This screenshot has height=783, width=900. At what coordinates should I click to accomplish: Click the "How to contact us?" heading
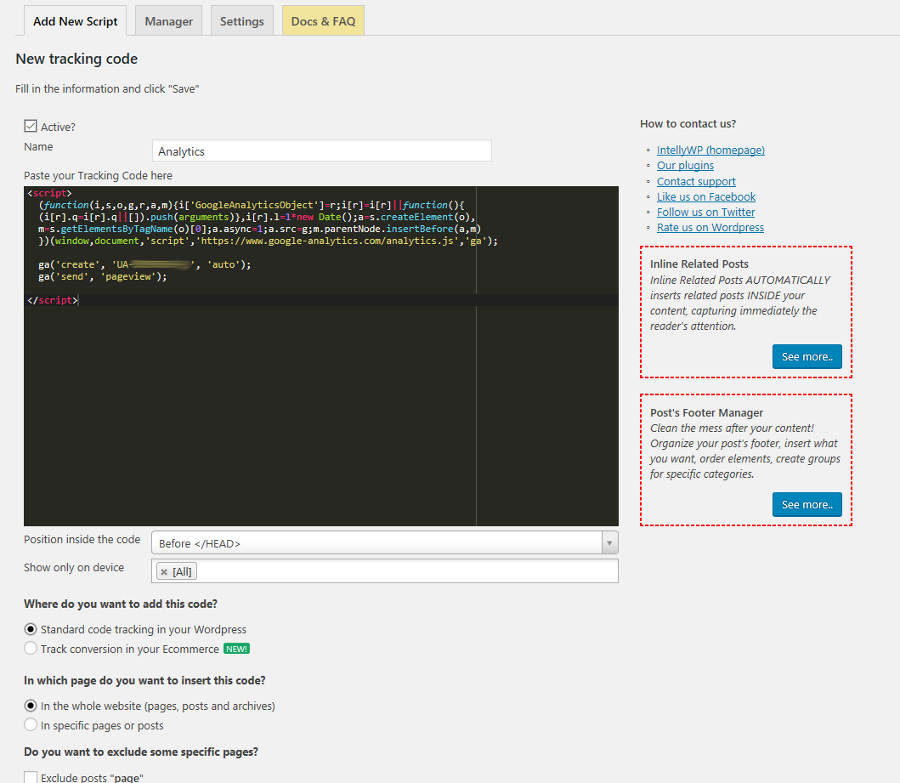688,123
